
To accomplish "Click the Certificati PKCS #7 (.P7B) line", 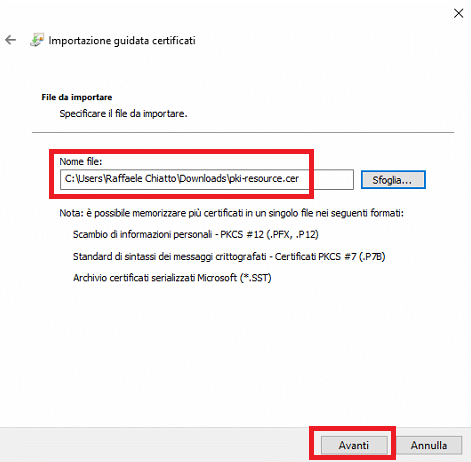I will 229,256.
